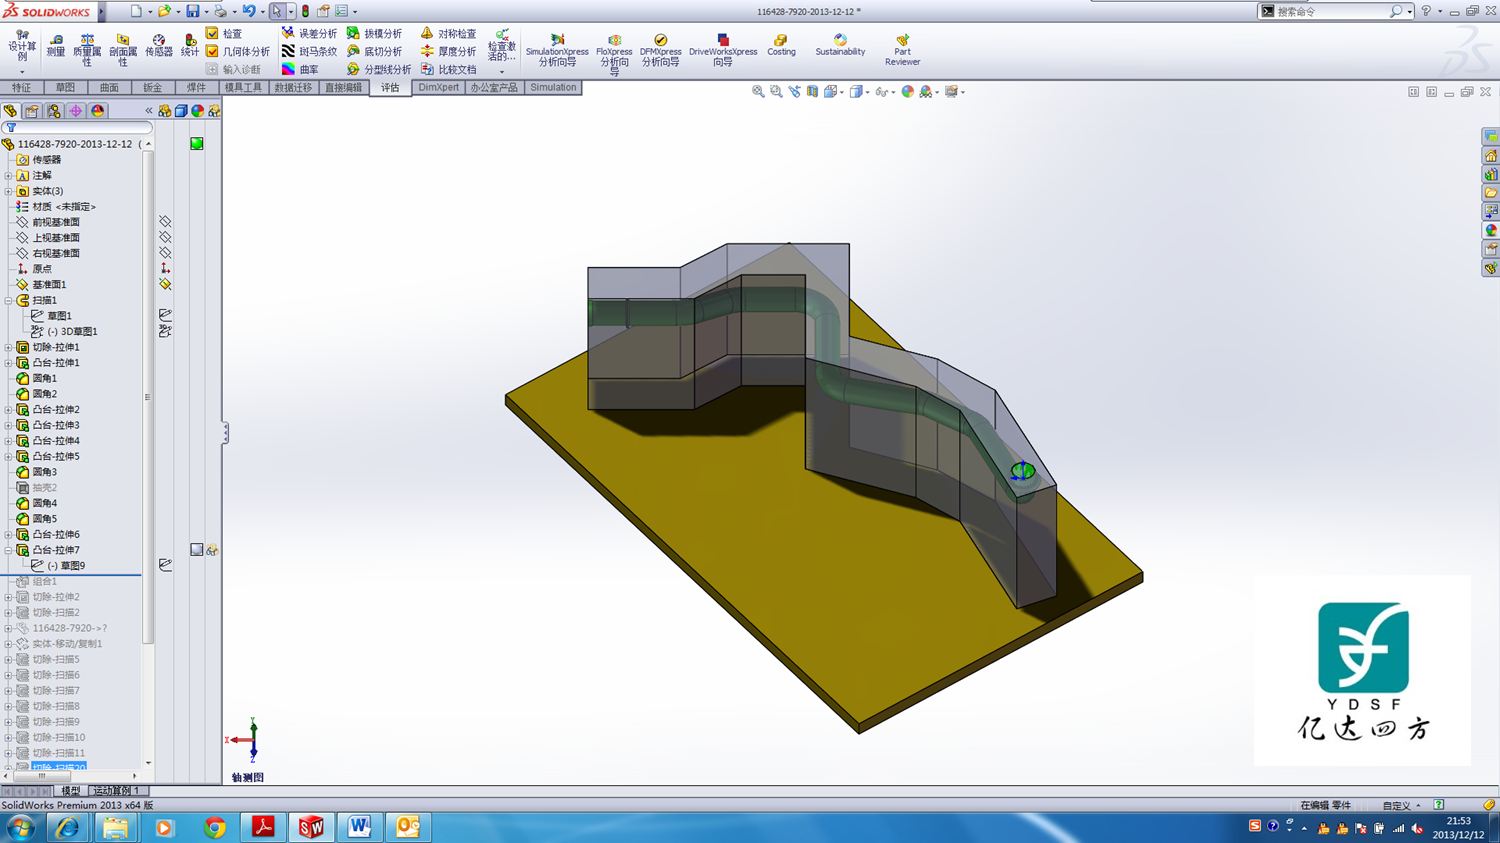Launch SimulationXpress analysis wizard
Image resolution: width=1500 pixels, height=843 pixels.
coord(557,50)
